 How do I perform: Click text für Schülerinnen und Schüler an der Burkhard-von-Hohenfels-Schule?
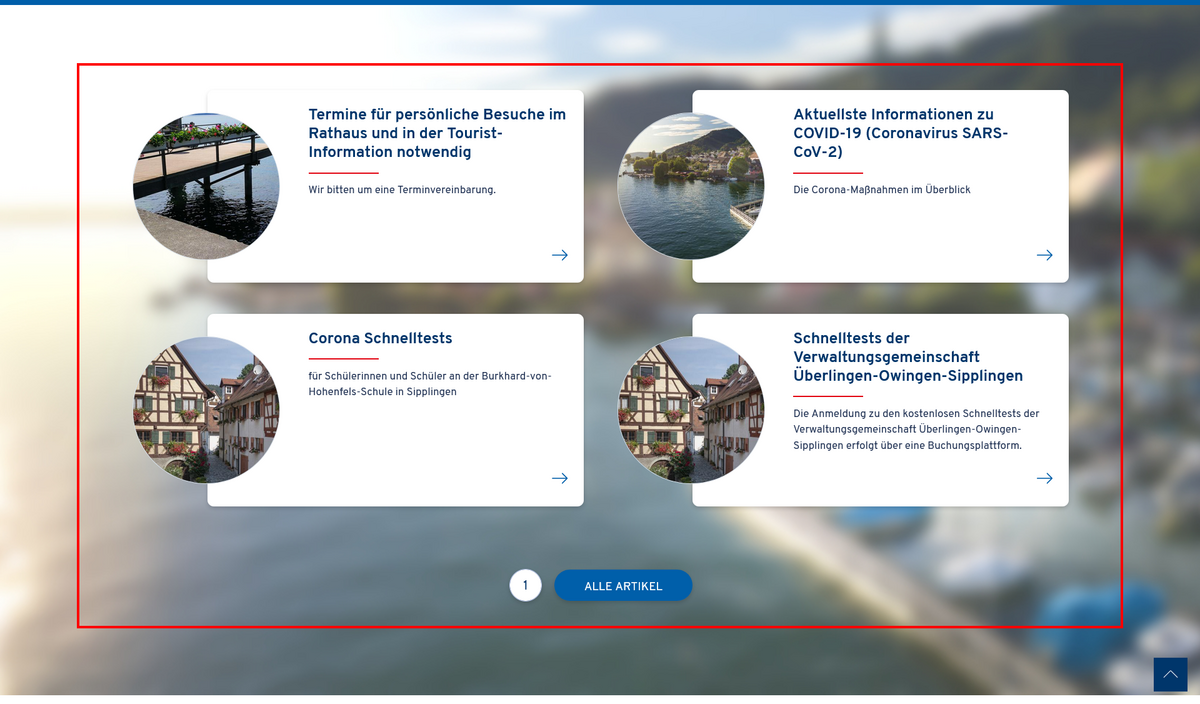(x=430, y=384)
